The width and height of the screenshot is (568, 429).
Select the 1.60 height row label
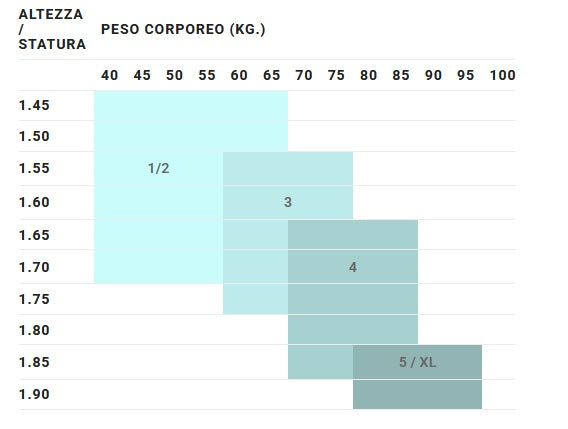[34, 202]
